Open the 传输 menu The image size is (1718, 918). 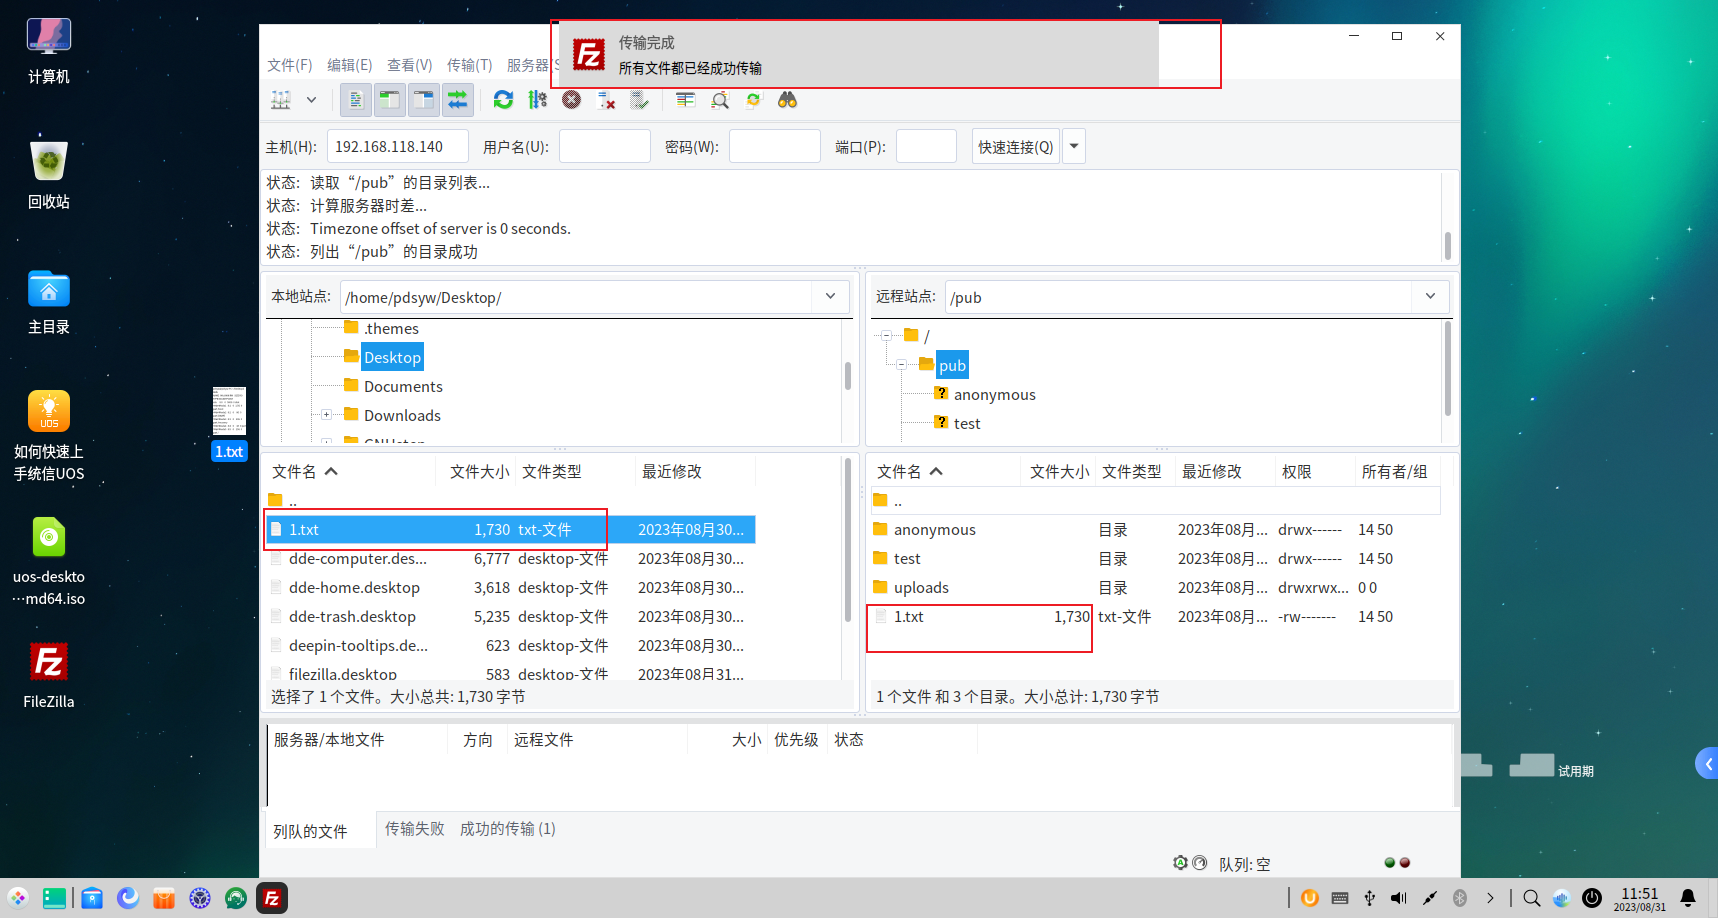click(469, 64)
